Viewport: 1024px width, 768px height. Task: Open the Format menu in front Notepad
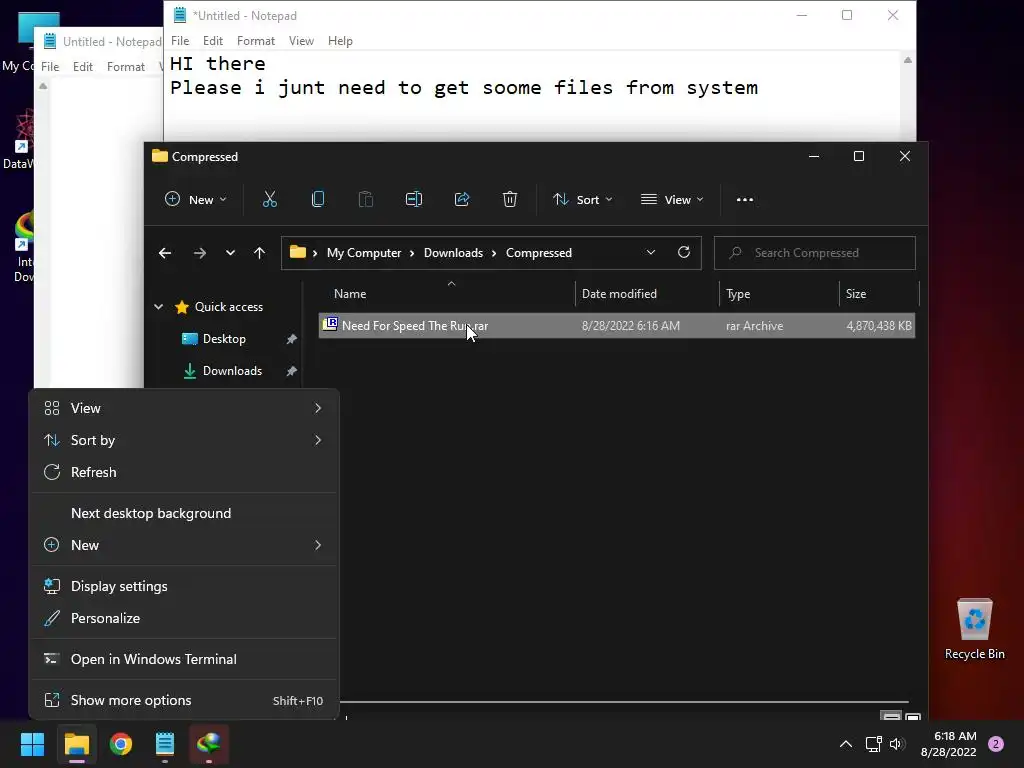[255, 40]
